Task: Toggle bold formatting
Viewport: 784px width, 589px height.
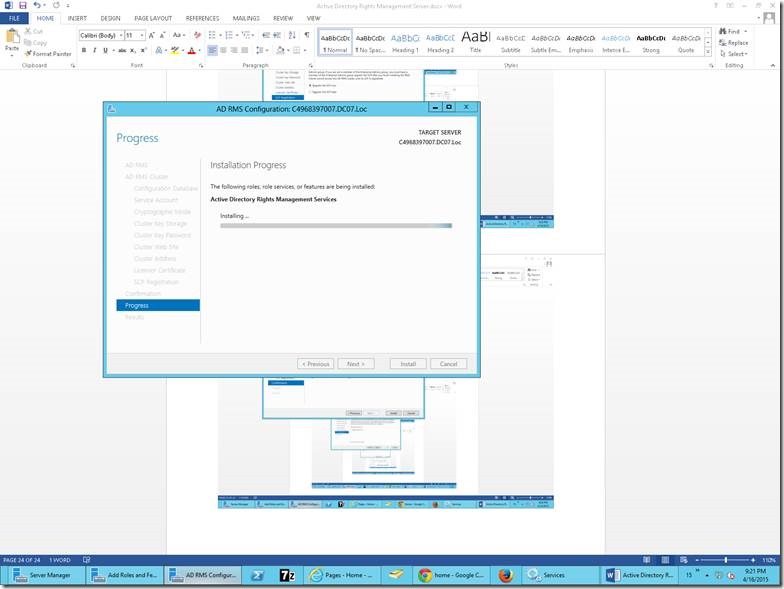Action: [84, 50]
